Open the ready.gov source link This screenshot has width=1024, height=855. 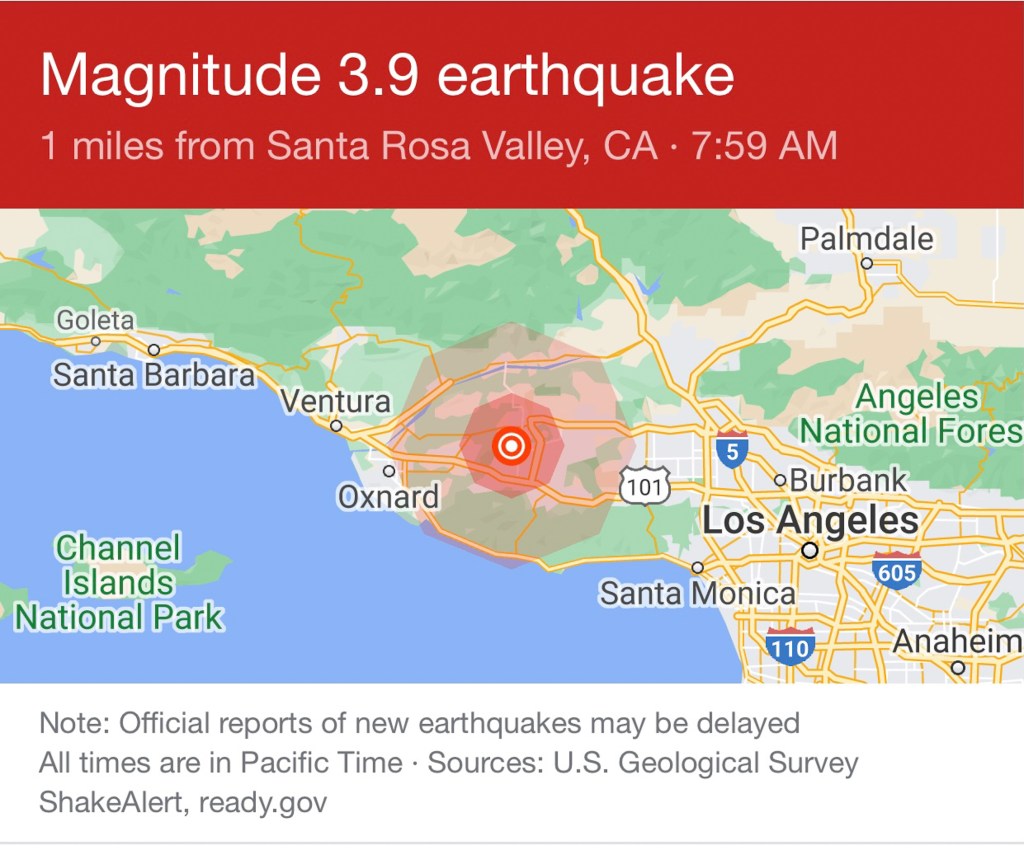[263, 803]
